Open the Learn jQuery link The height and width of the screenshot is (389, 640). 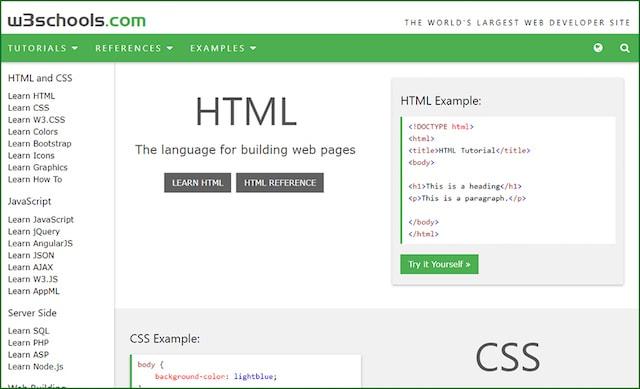click(34, 231)
